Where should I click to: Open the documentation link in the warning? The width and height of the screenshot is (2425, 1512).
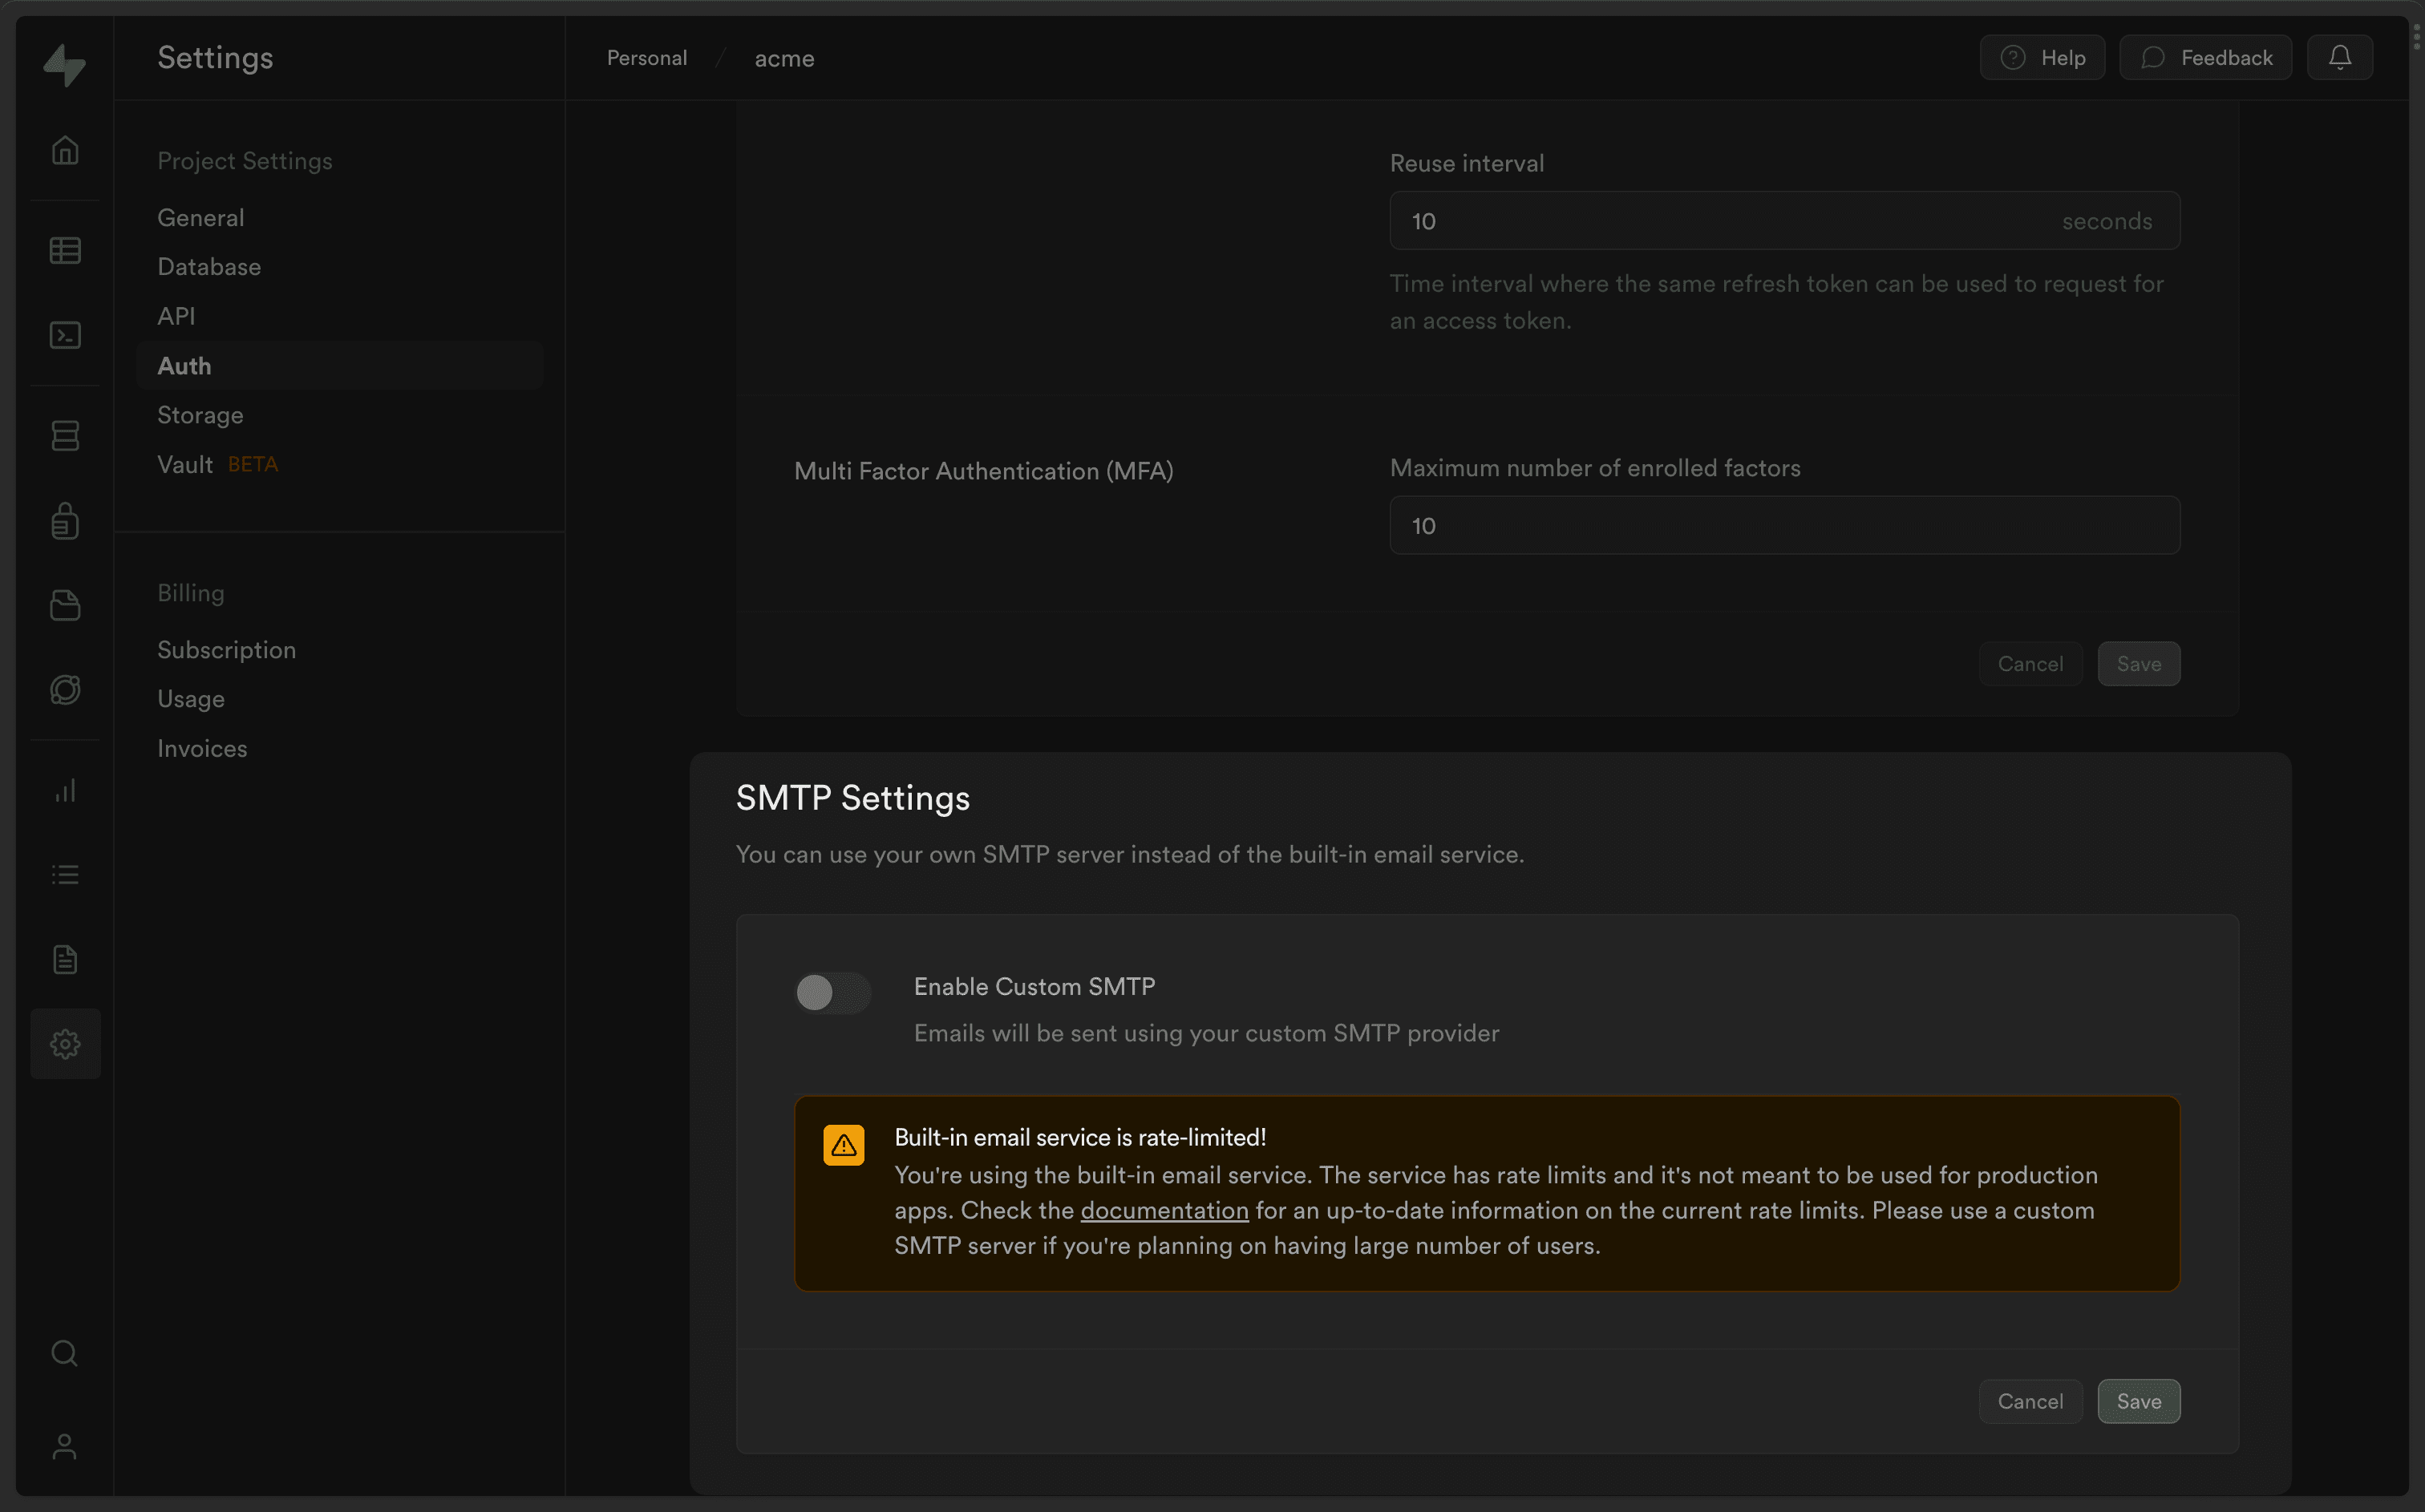point(1163,1210)
